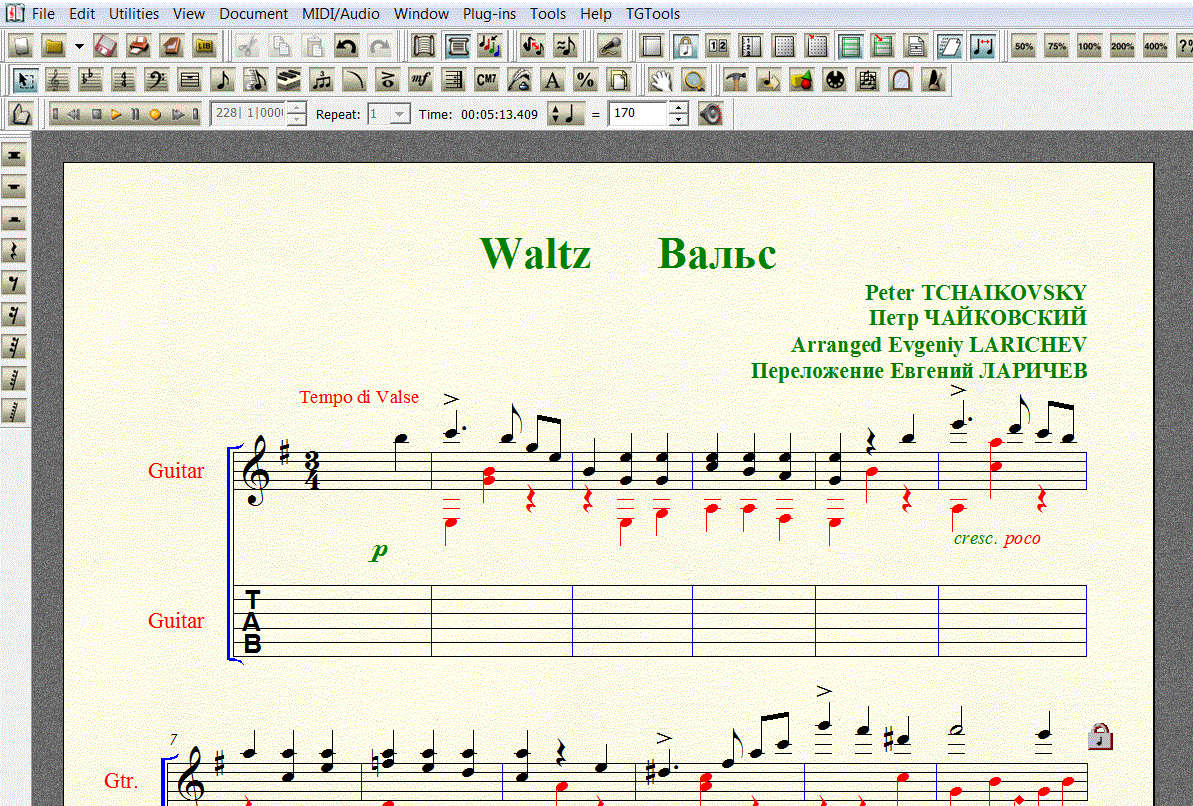
Task: Select the Simple Entry eighth-note tool
Action: 222,80
